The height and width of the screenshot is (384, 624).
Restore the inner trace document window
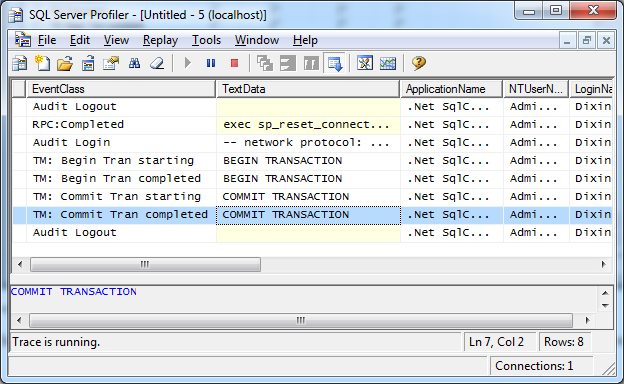click(587, 41)
